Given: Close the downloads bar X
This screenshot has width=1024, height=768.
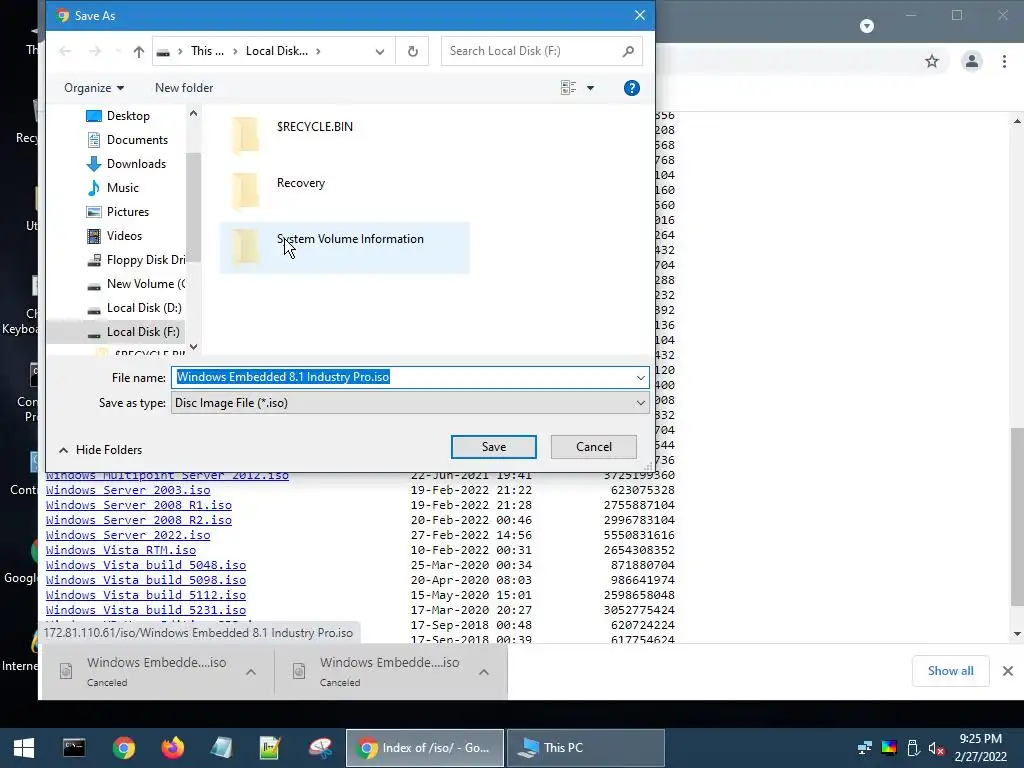Looking at the screenshot, I should 1008,671.
